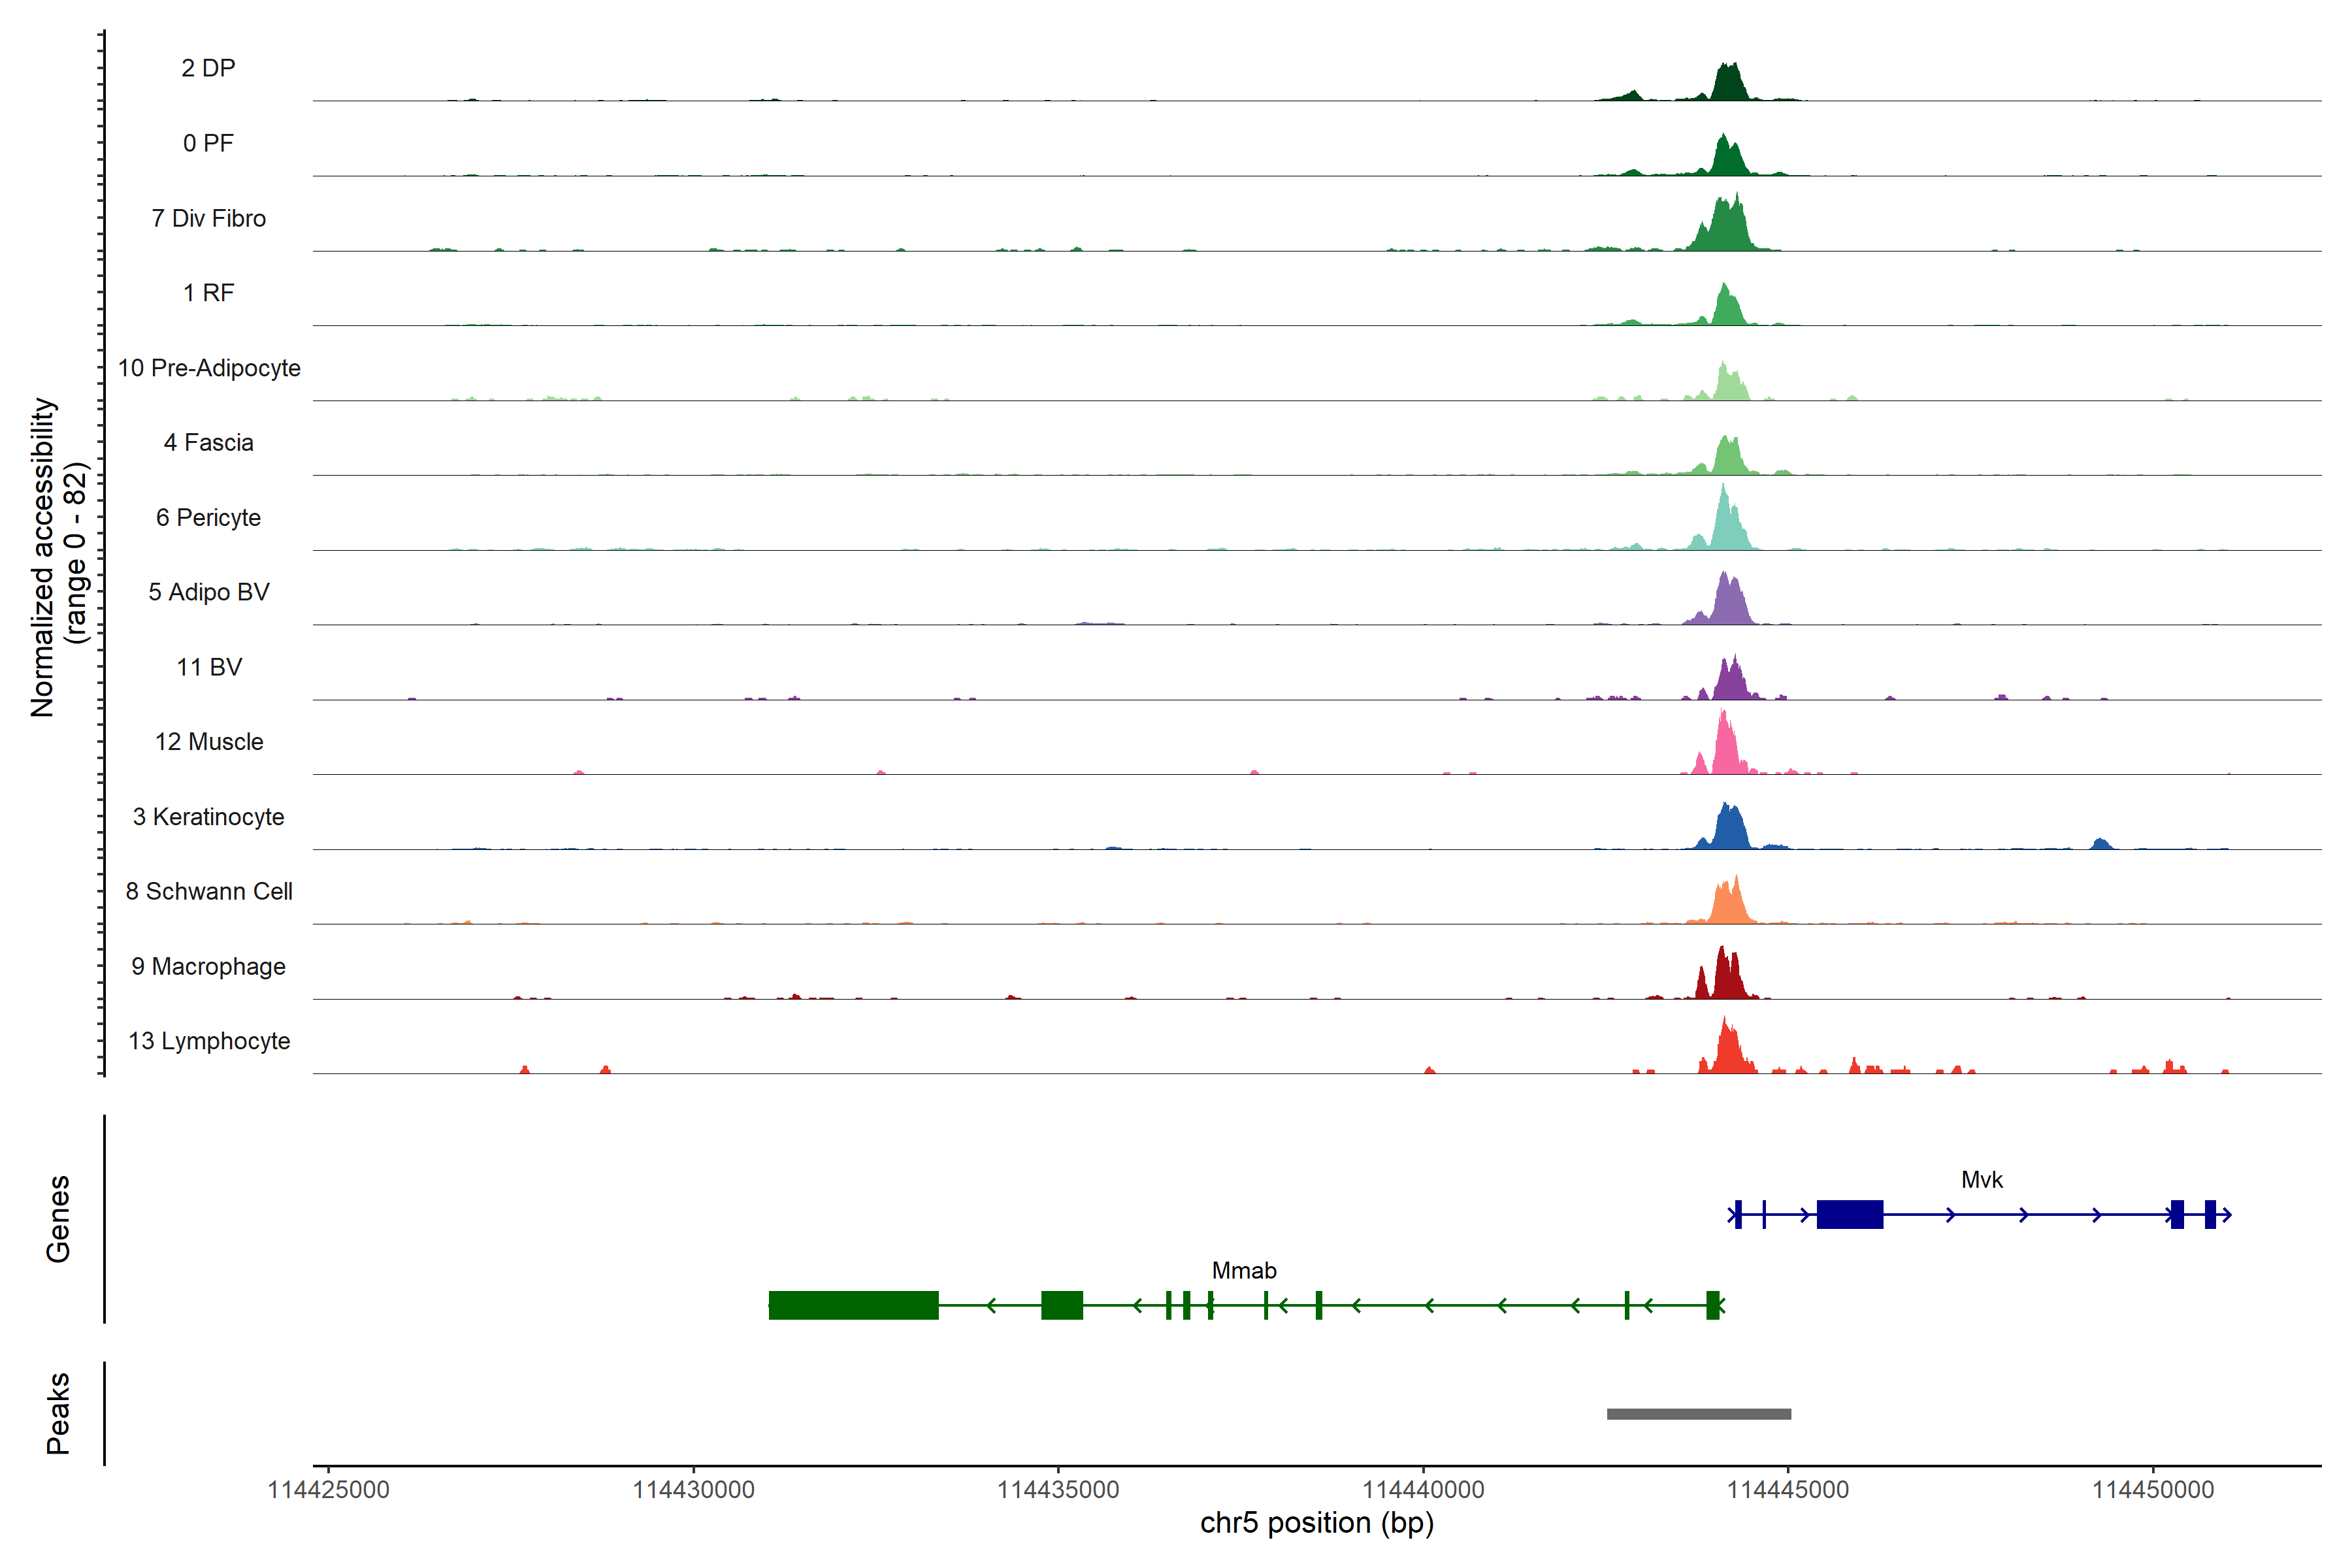The width and height of the screenshot is (2352, 1568).
Task: Click the gray peak region bar
Action: click(1698, 1413)
